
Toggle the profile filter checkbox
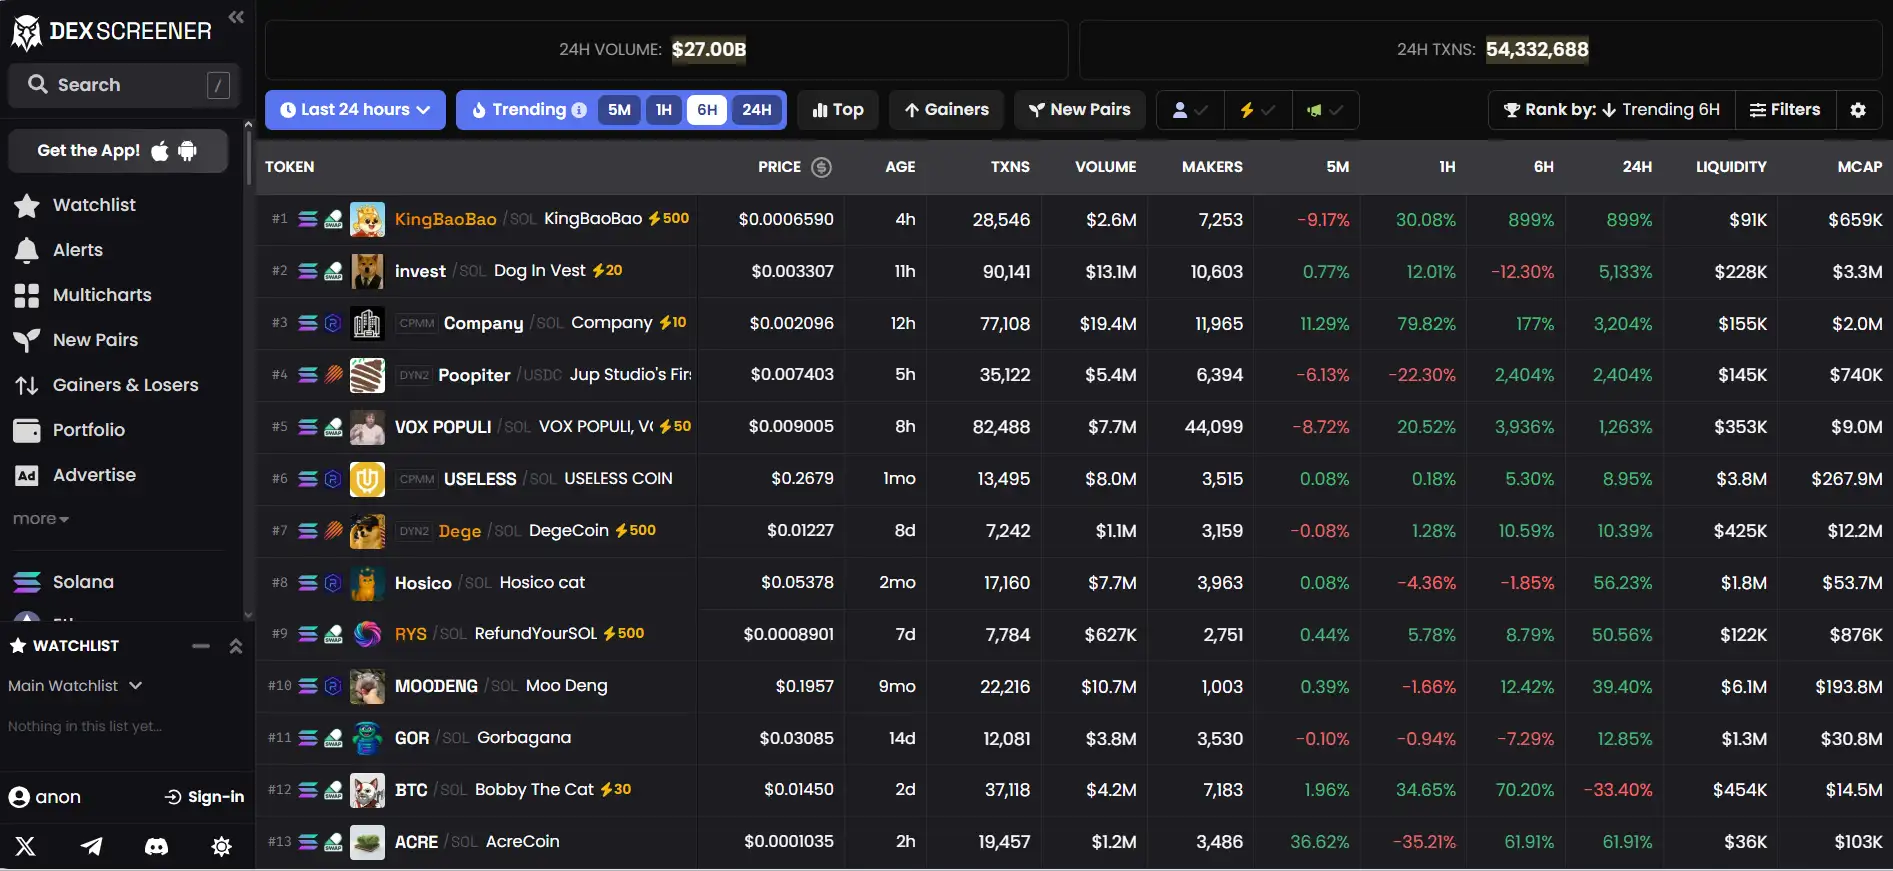pyautogui.click(x=1190, y=110)
